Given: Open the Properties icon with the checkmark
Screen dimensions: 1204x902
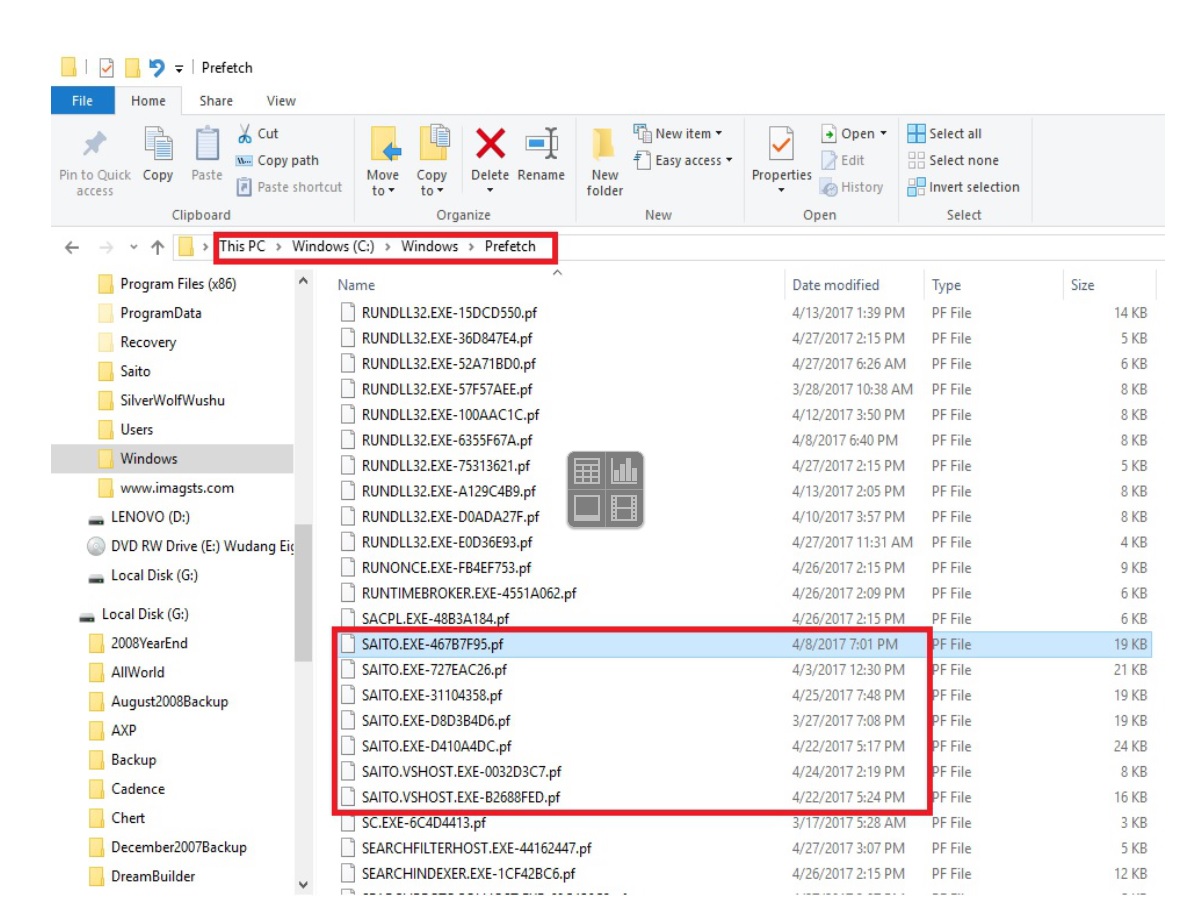Looking at the screenshot, I should pos(781,146).
